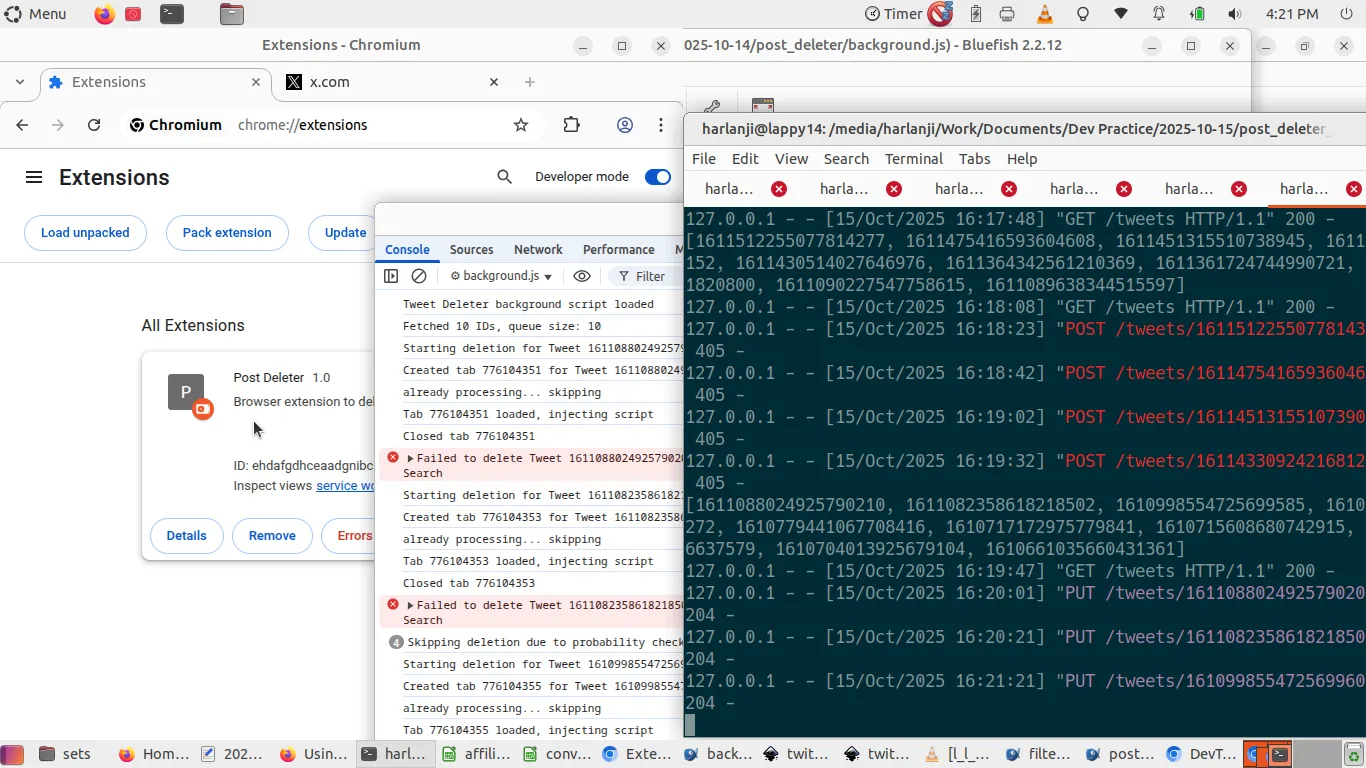This screenshot has height=768, width=1366.
Task: Open the background.js context dropdown
Action: 501,276
